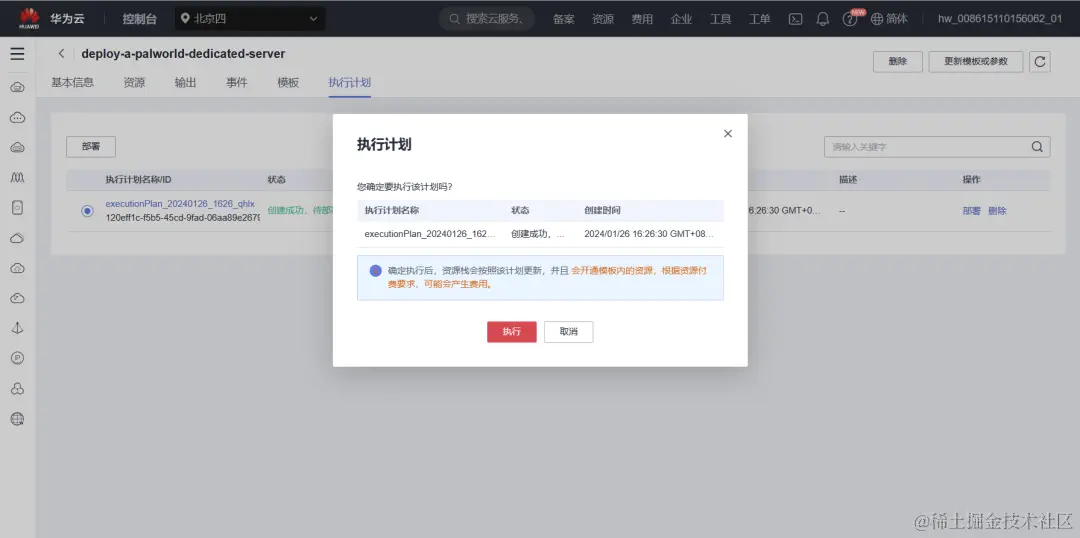Screen dimensions: 1080x538
Task: Click the three-circles cluster sidebar icon
Action: tap(17, 389)
